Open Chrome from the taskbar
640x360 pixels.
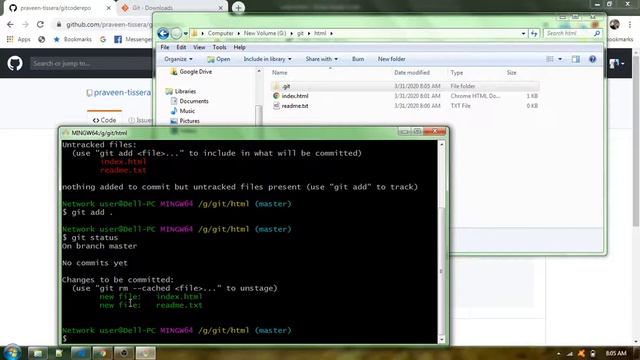pyautogui.click(x=102, y=353)
